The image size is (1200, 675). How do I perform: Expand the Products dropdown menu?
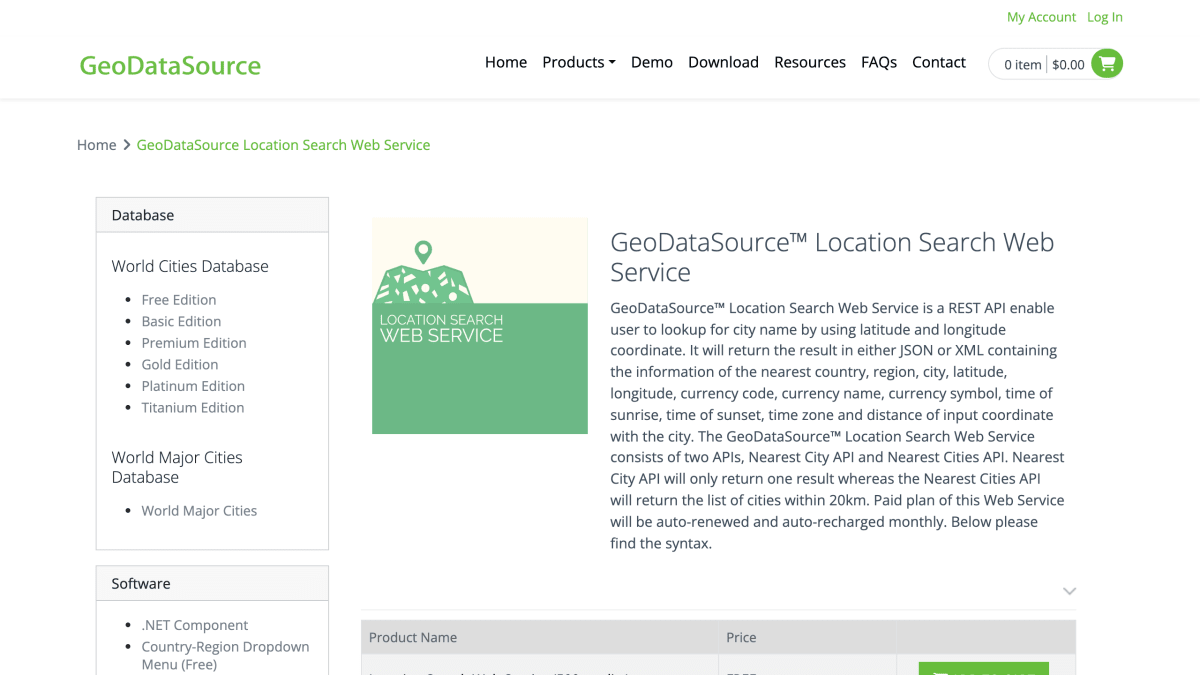579,62
